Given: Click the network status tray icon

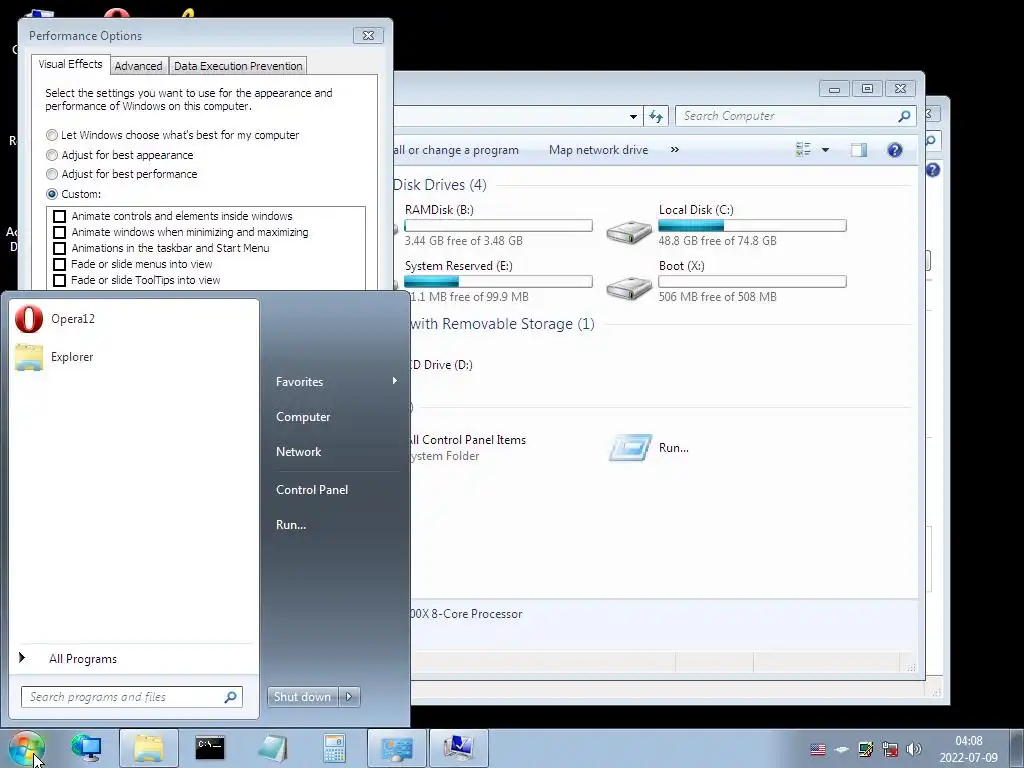Looking at the screenshot, I should coord(889,749).
